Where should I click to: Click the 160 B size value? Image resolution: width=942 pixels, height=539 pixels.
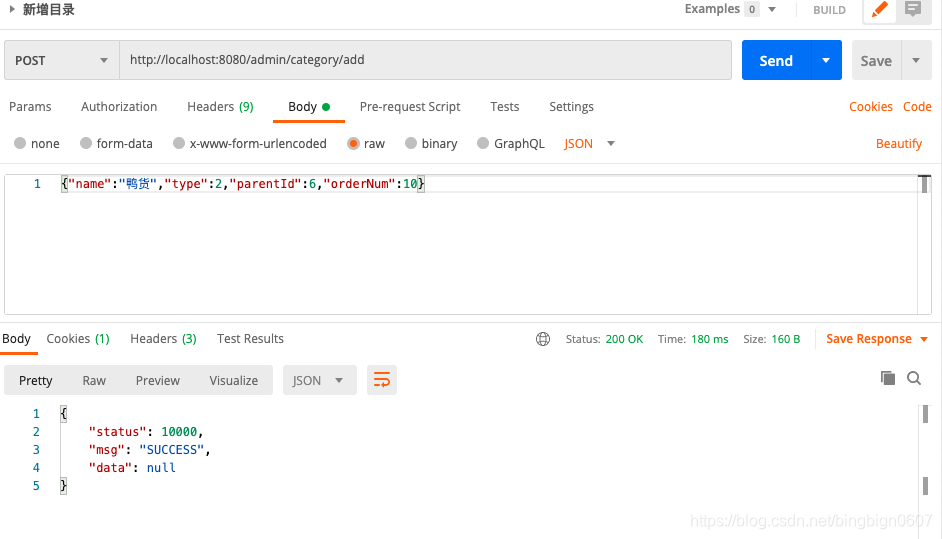pos(786,339)
